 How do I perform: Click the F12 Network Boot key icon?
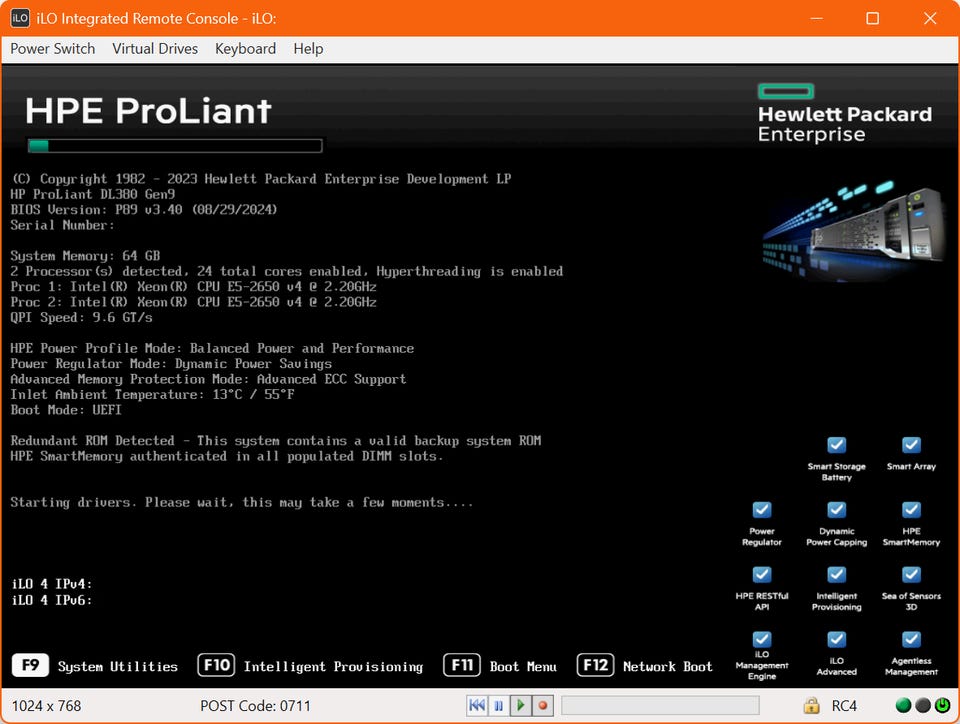[x=595, y=665]
